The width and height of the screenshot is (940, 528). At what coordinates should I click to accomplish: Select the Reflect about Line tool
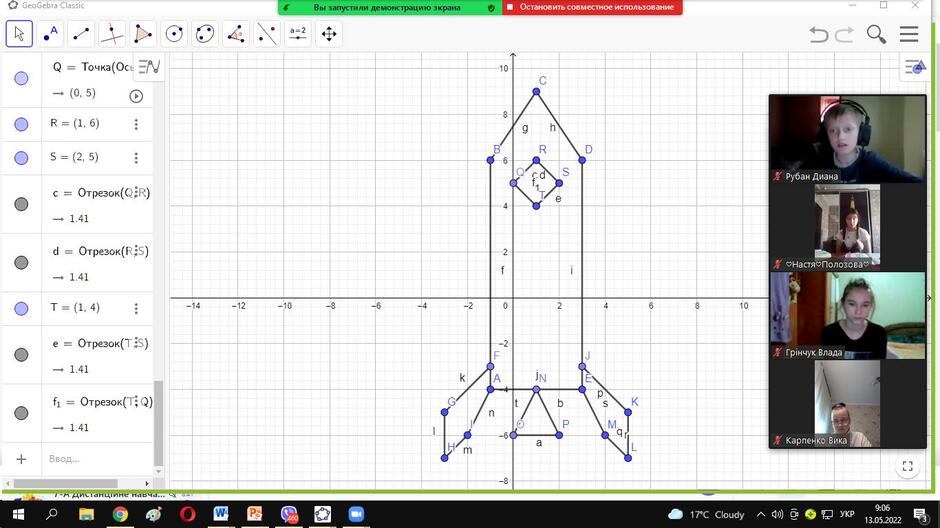coord(267,34)
